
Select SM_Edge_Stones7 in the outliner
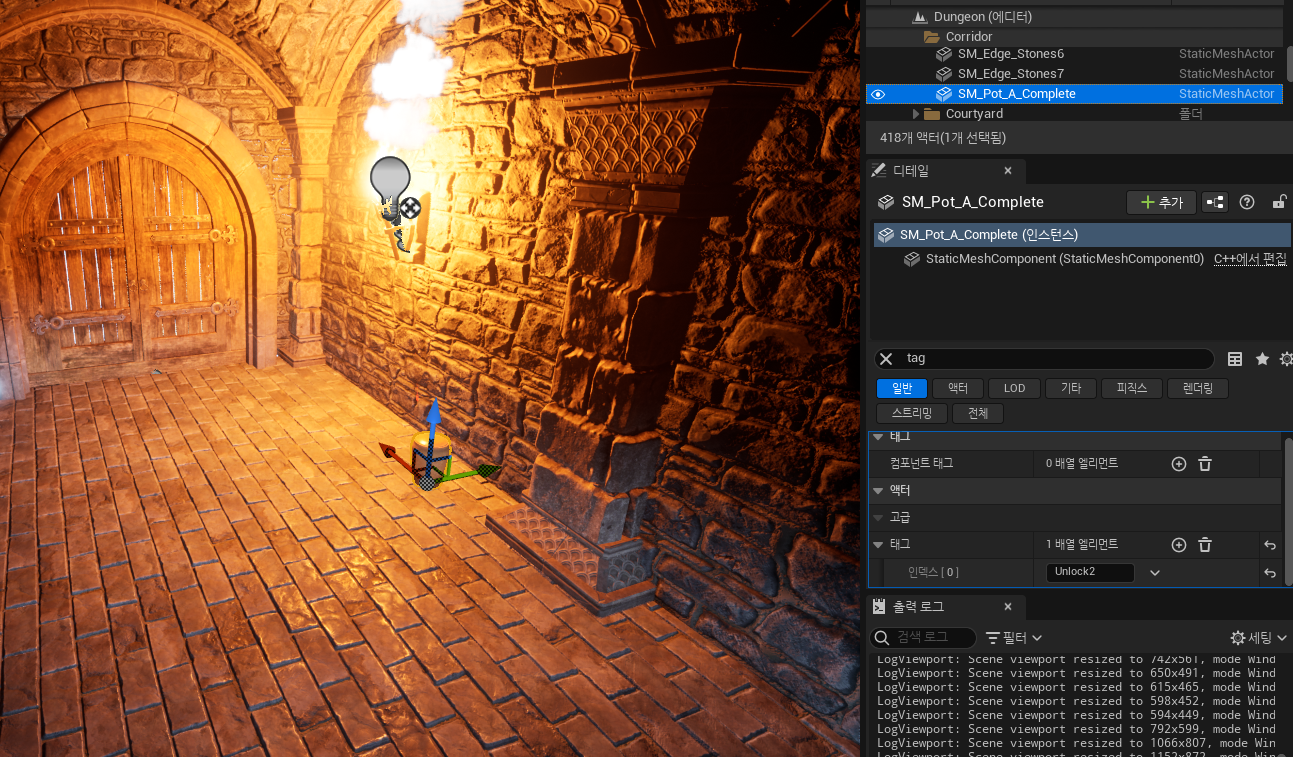click(x=1010, y=74)
